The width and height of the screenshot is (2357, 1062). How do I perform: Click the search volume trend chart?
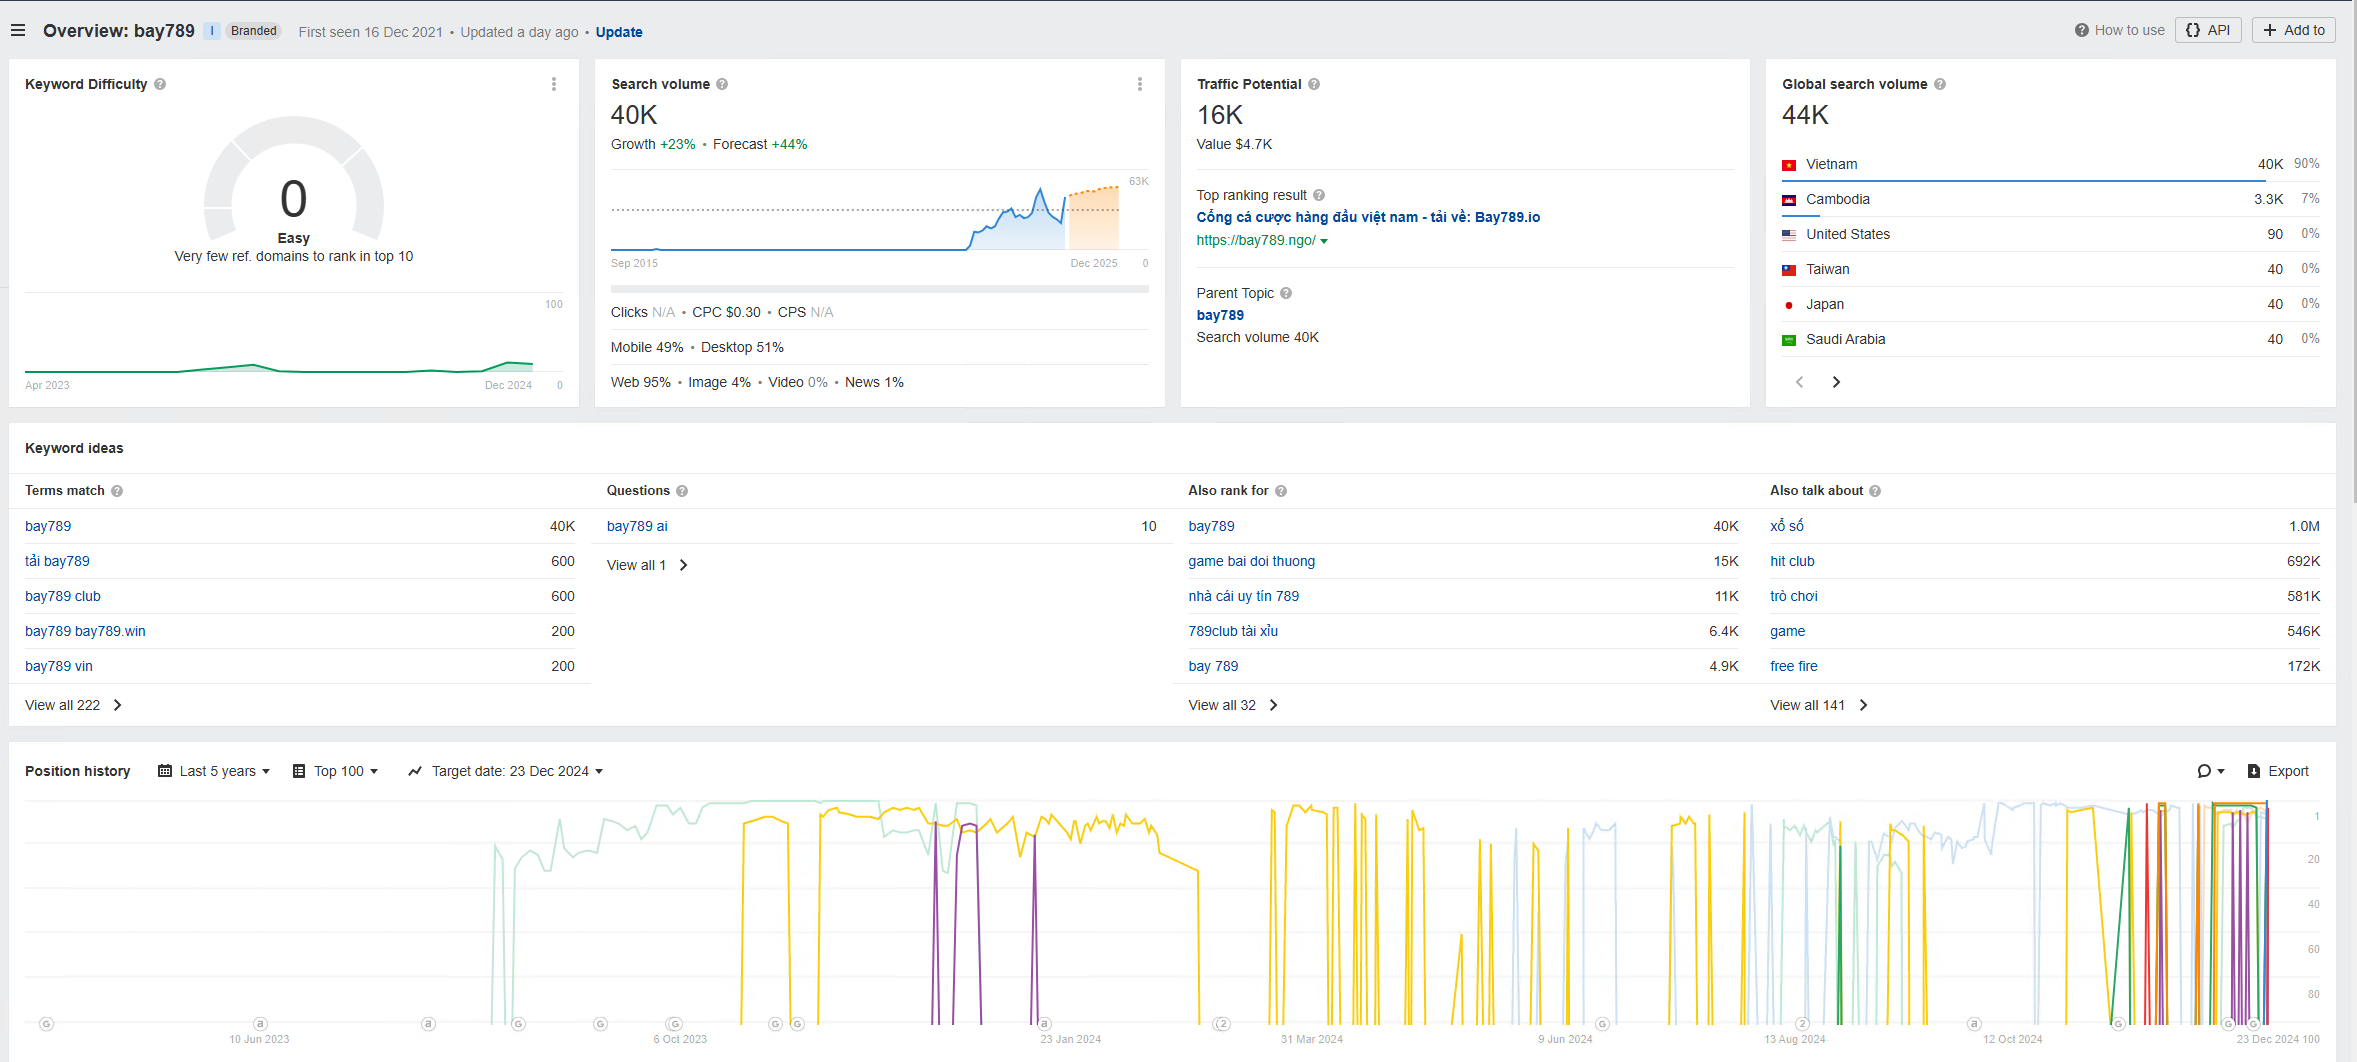(x=865, y=215)
